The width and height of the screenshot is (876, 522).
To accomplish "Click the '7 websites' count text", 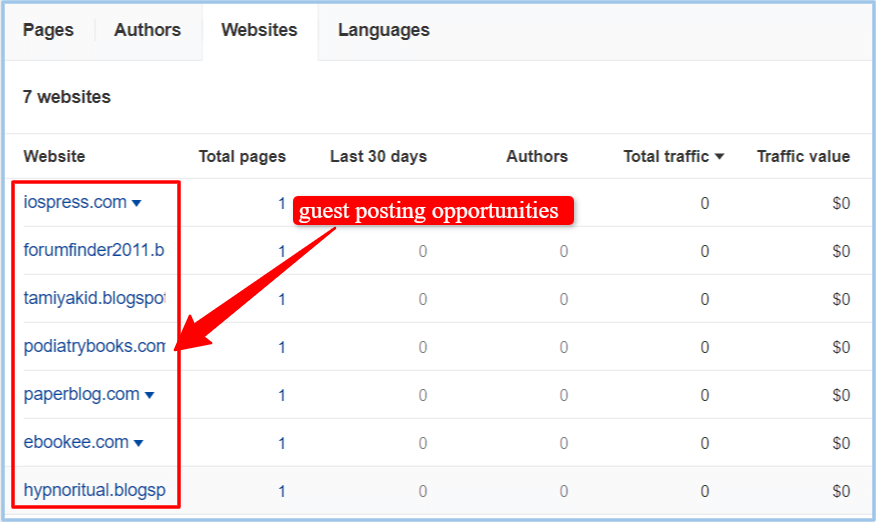I will point(66,97).
